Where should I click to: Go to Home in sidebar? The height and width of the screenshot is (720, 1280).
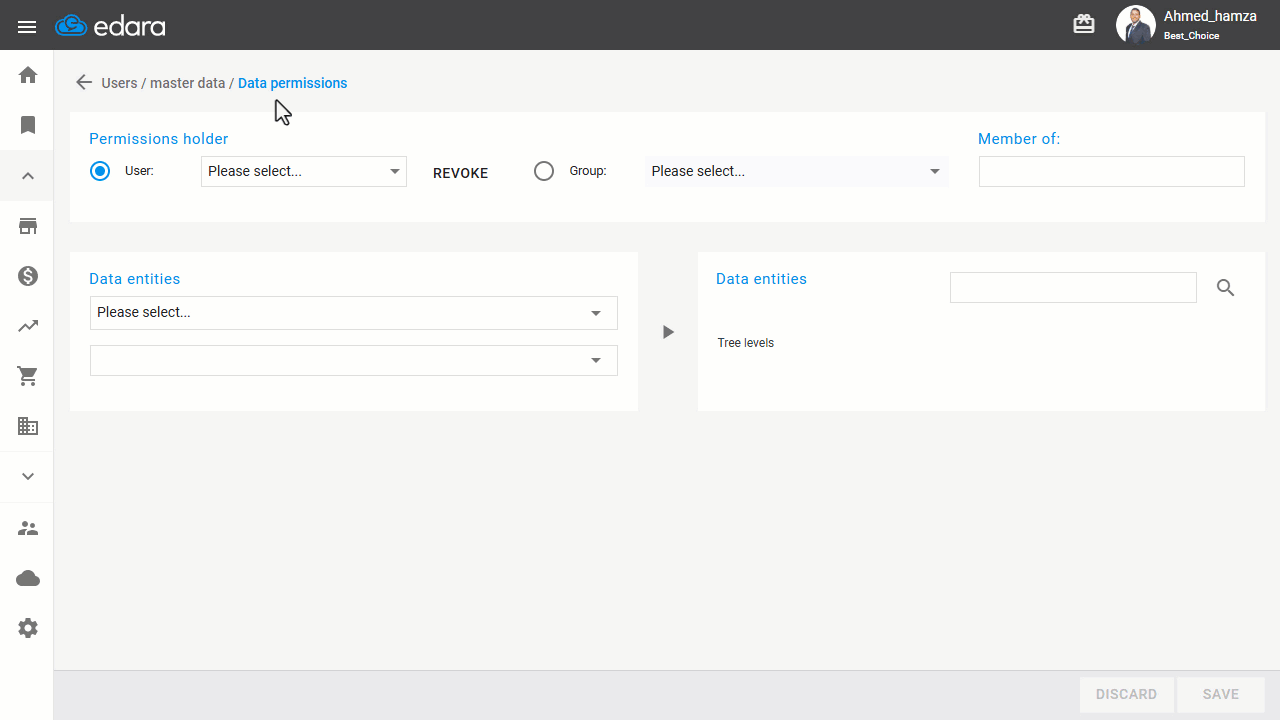[x=28, y=75]
